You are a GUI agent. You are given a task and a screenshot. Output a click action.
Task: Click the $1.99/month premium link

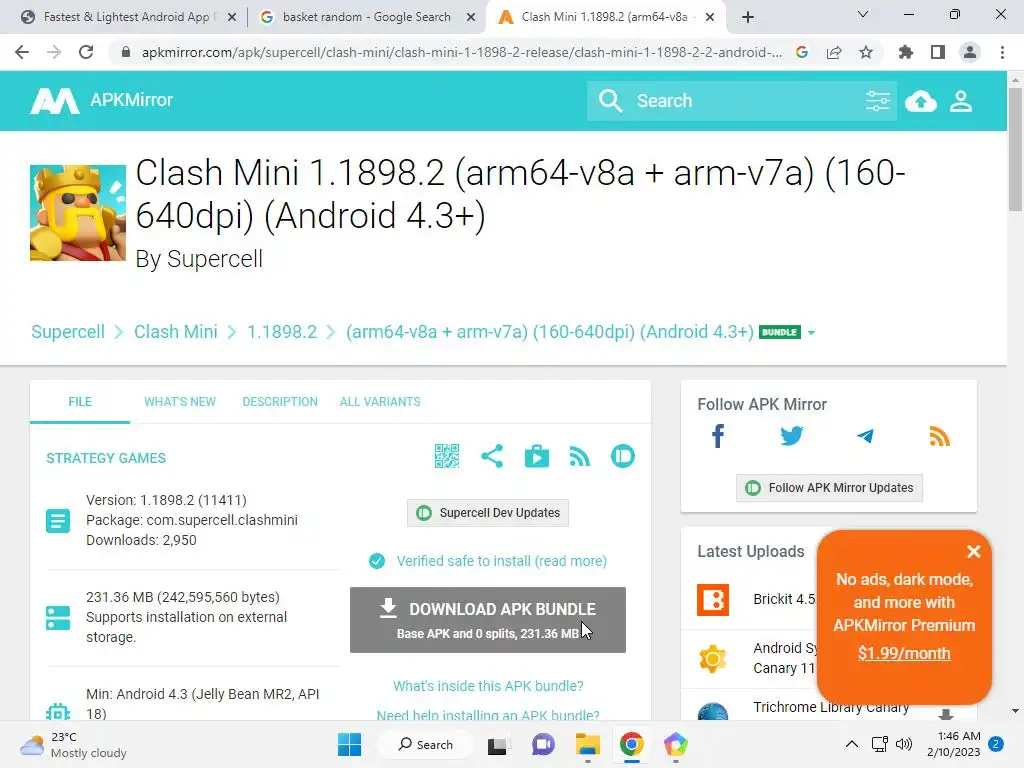coord(904,653)
